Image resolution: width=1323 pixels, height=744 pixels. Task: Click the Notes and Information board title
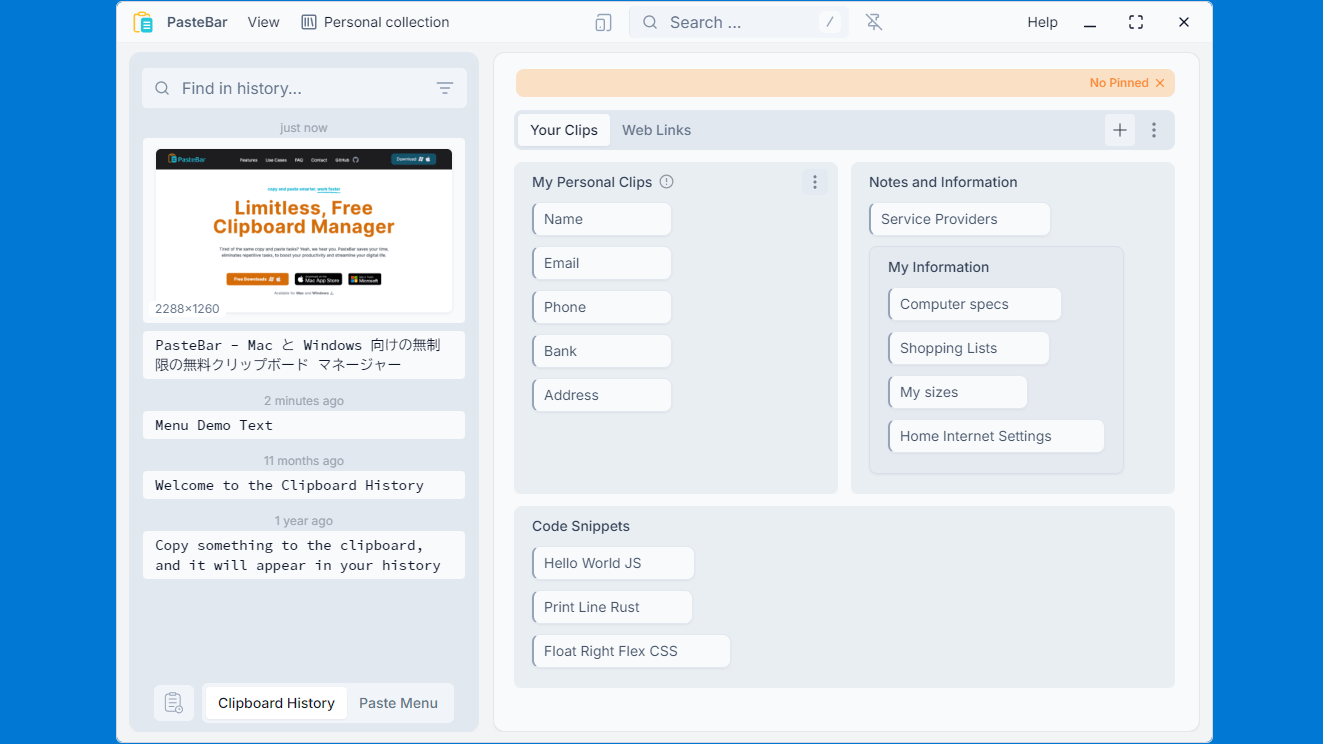click(943, 182)
